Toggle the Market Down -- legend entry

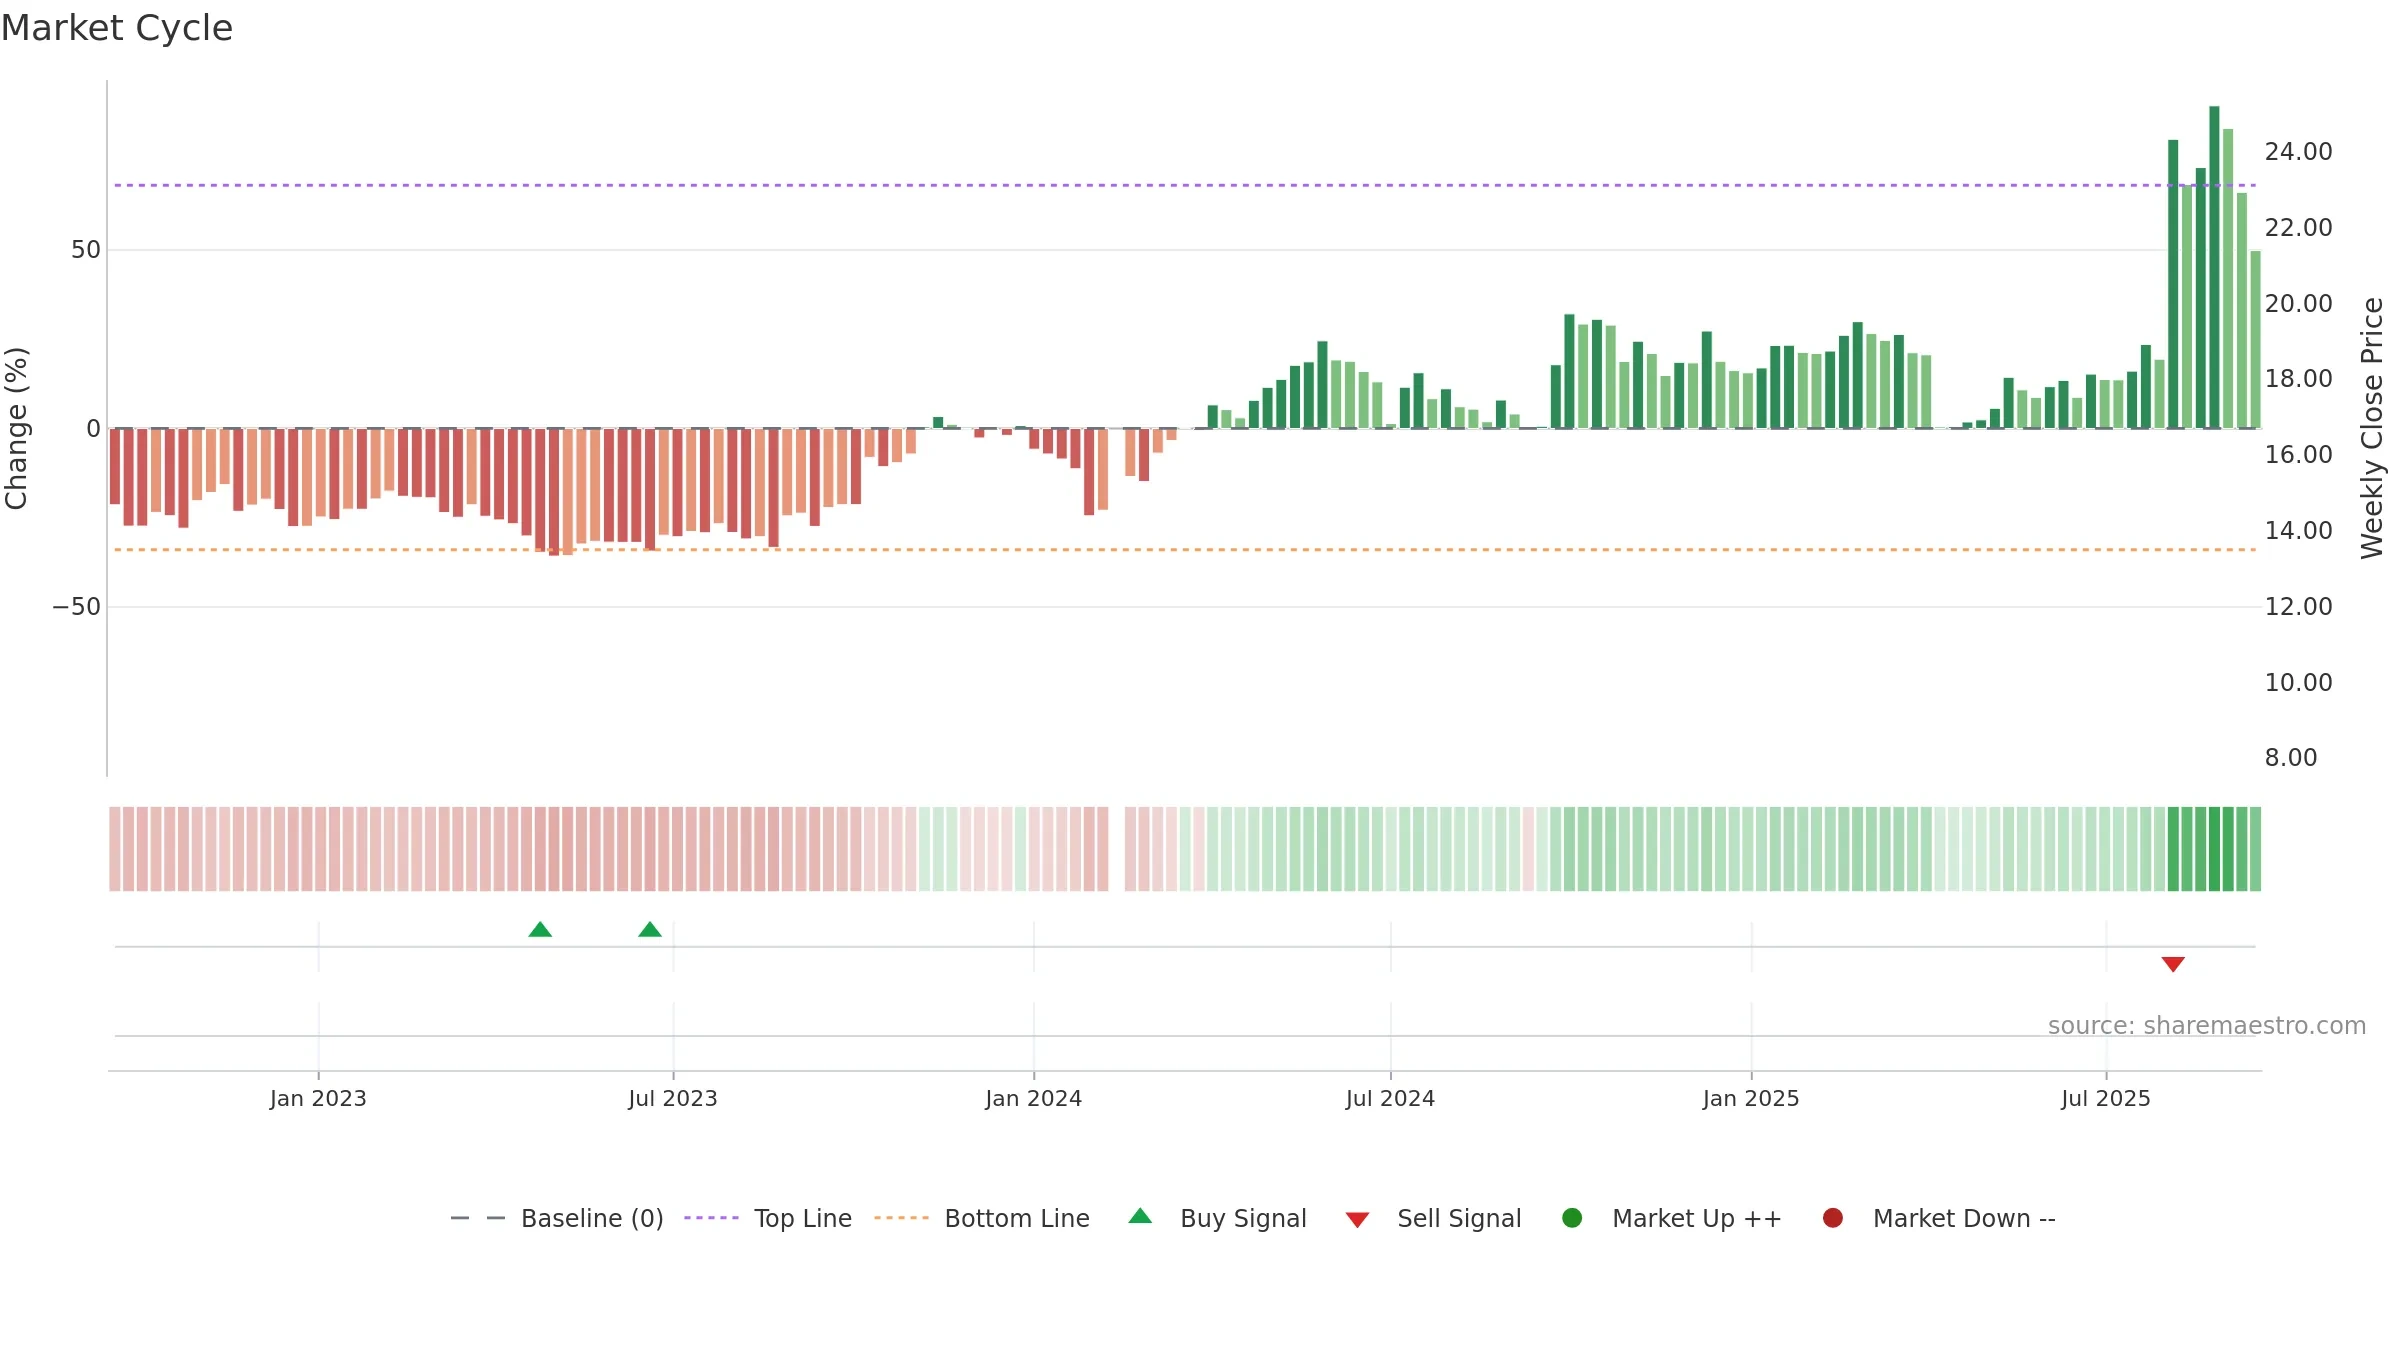coord(1939,1218)
